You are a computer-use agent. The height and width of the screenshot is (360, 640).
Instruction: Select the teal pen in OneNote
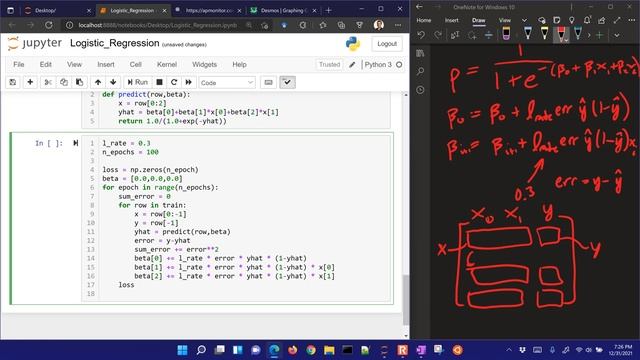578,34
